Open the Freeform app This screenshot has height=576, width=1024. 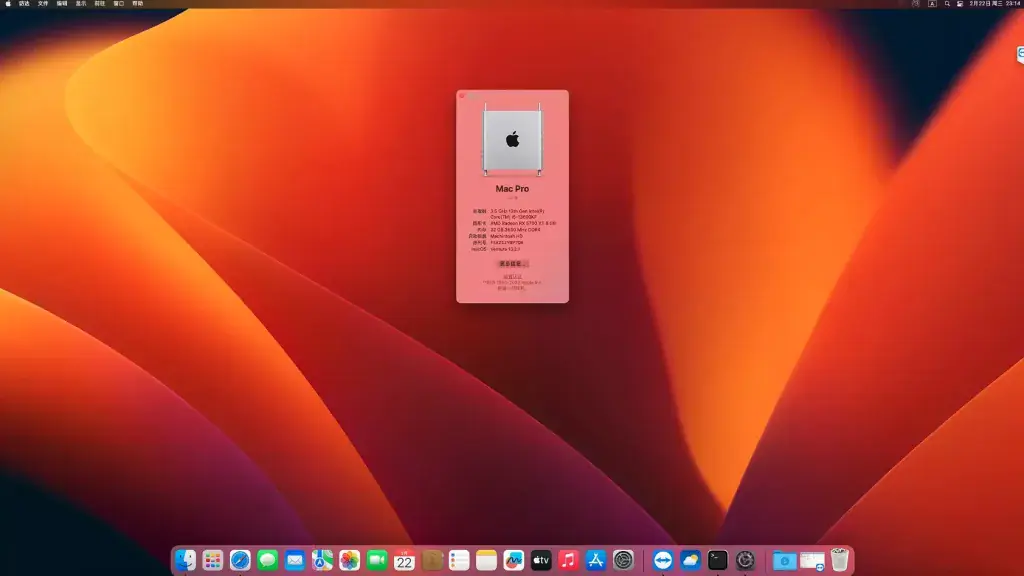point(514,560)
